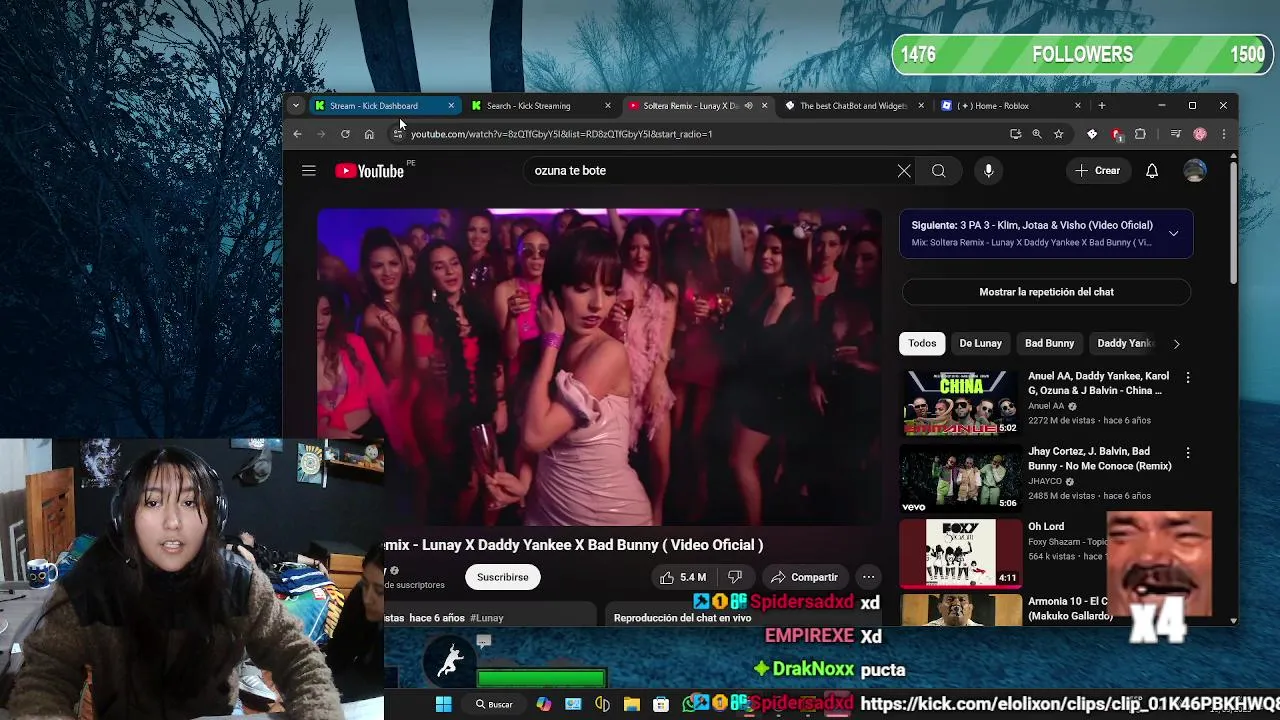Viewport: 1280px width, 720px height.
Task: Submit search with the magnifier icon
Action: pyautogui.click(x=938, y=171)
